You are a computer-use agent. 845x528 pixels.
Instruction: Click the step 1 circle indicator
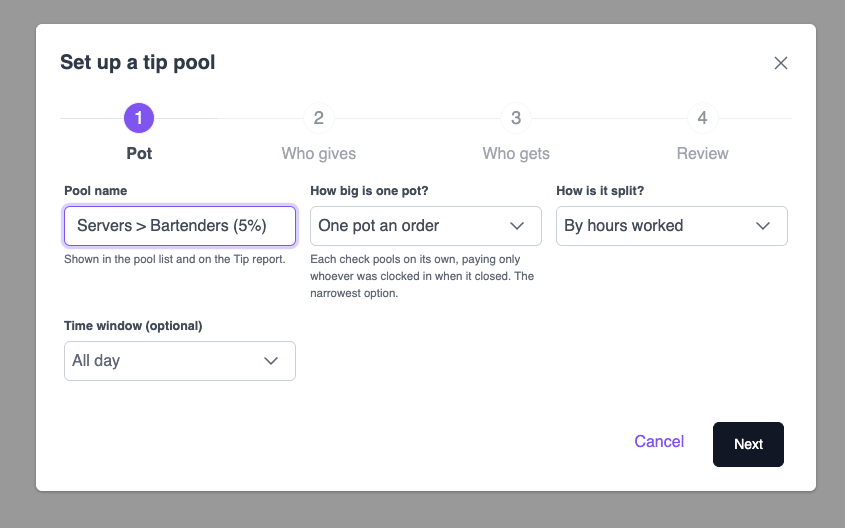coord(139,118)
